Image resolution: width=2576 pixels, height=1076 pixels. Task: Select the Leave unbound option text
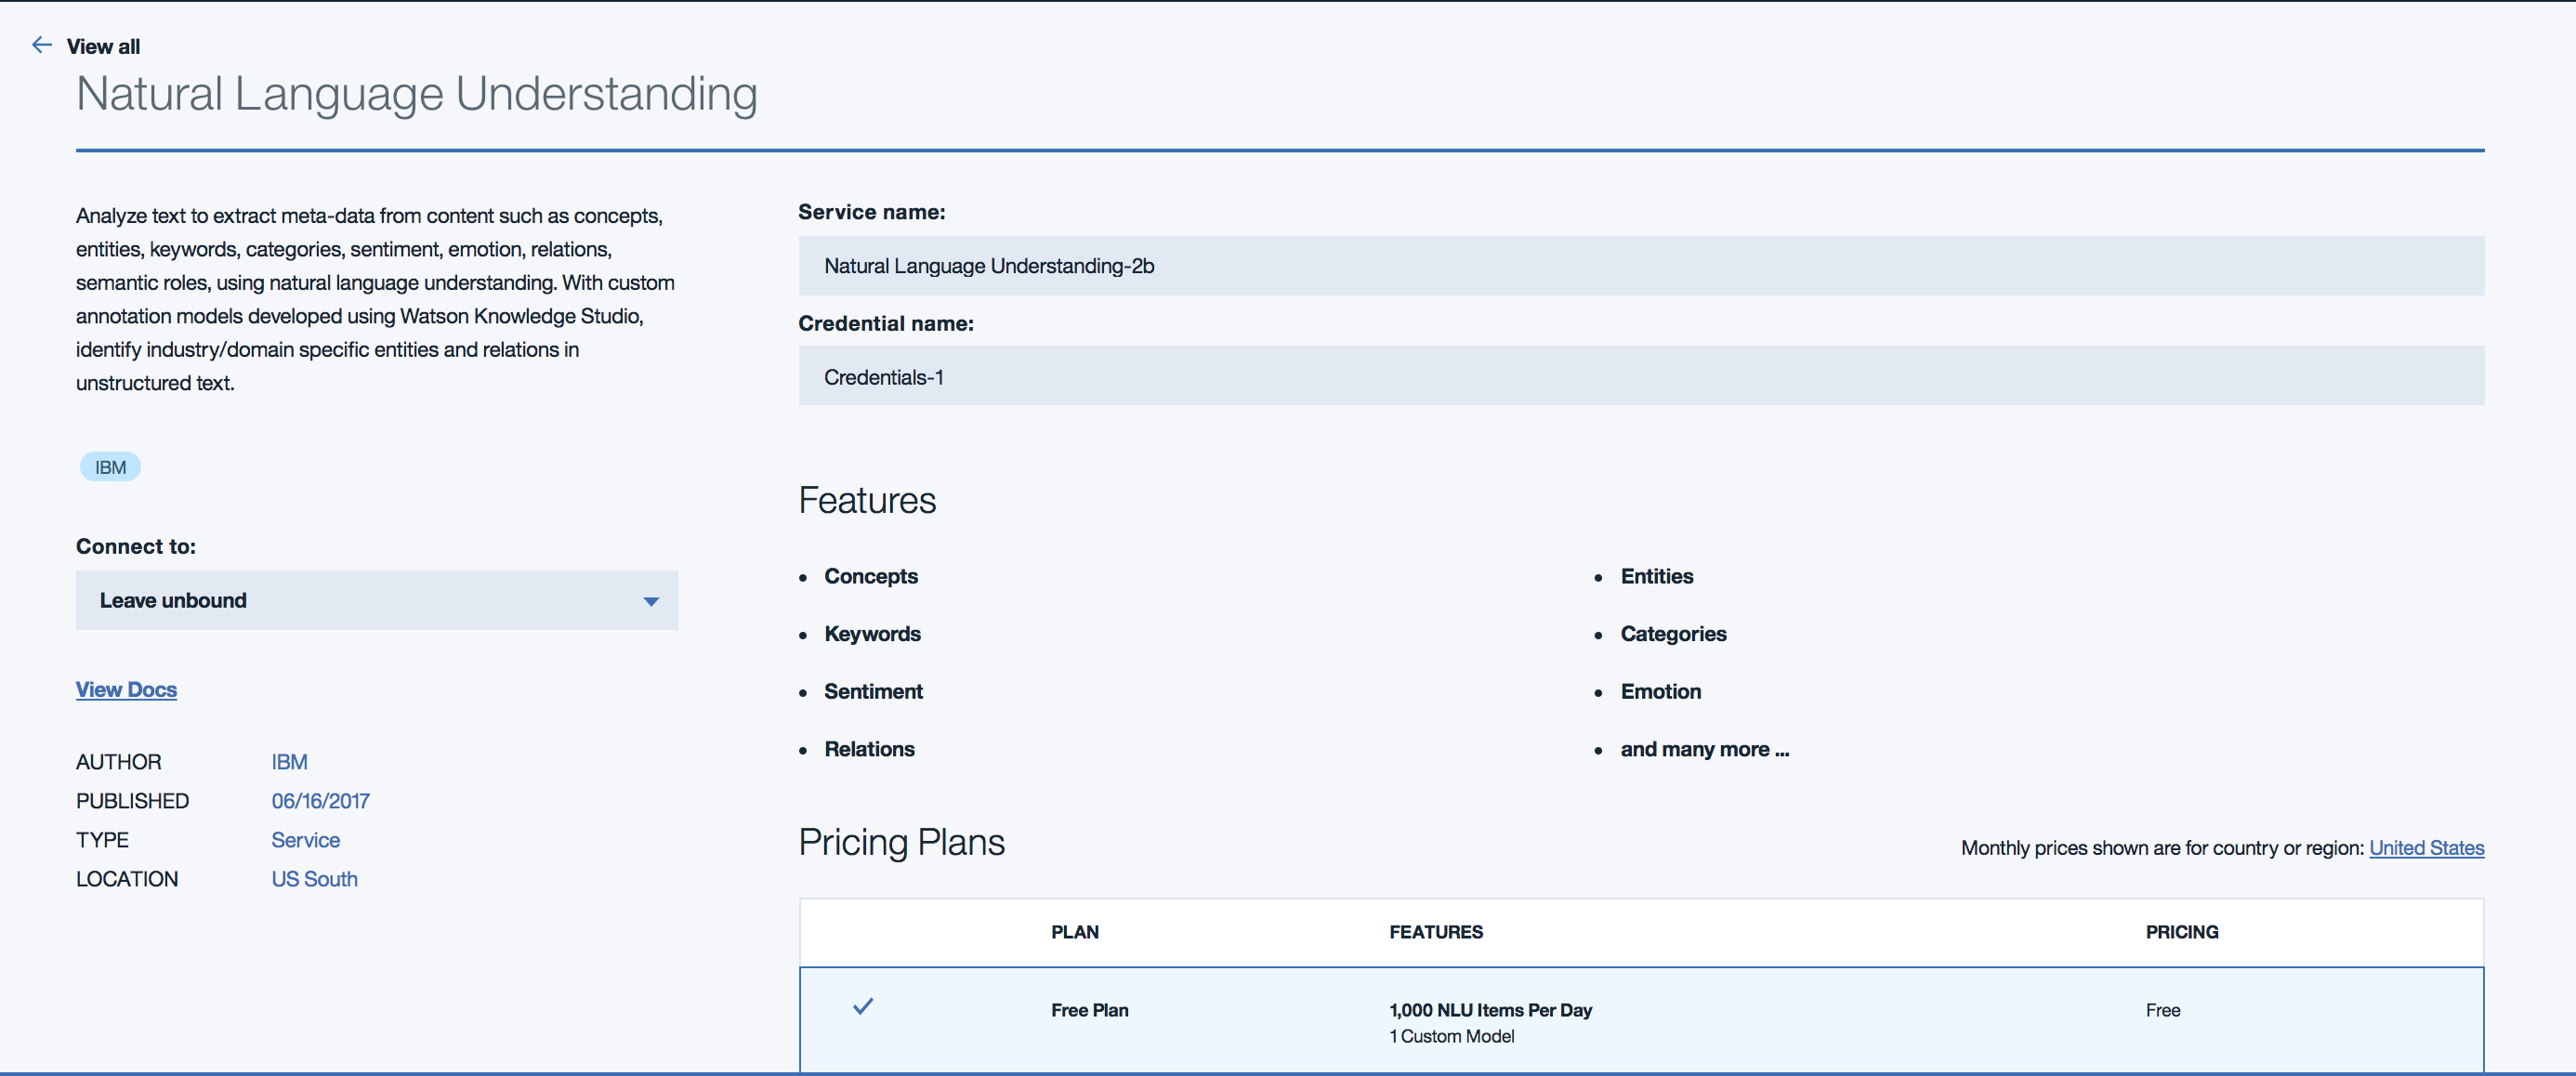(x=173, y=600)
